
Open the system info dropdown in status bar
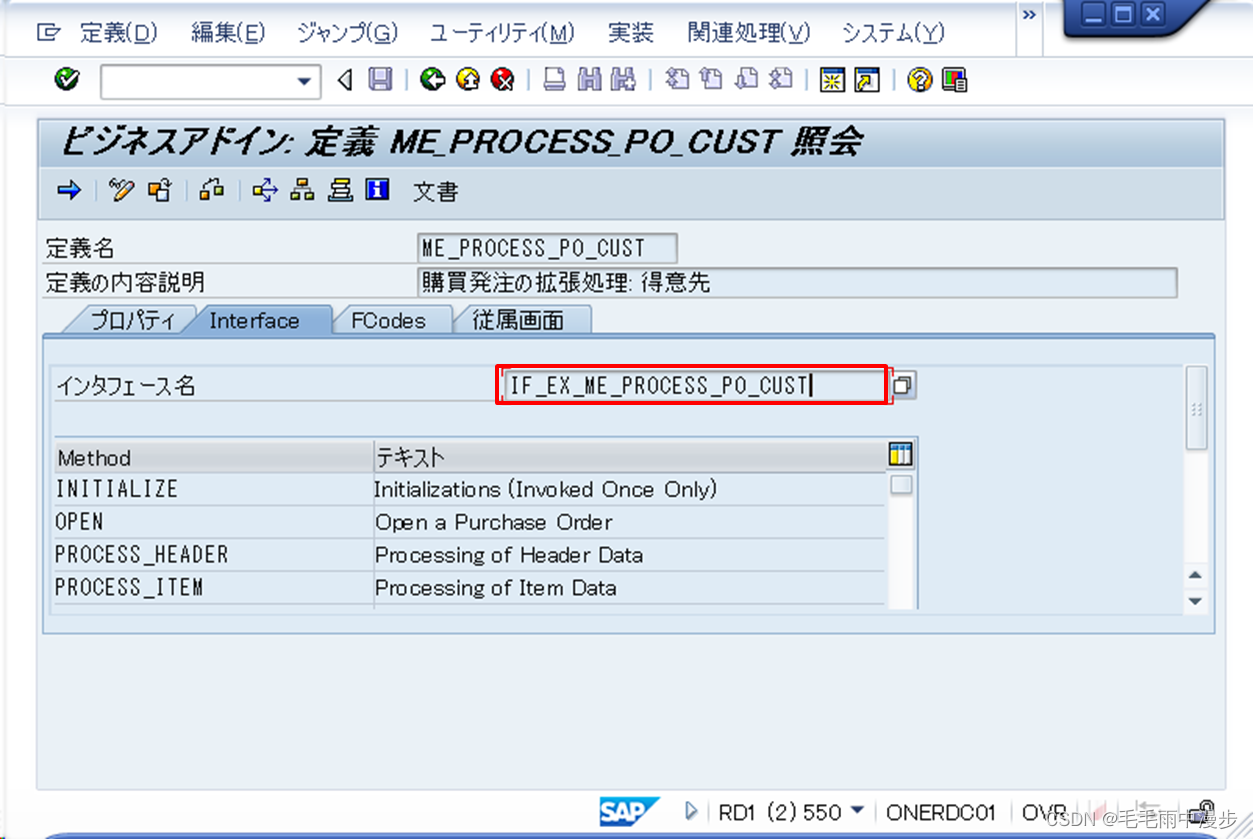[857, 811]
